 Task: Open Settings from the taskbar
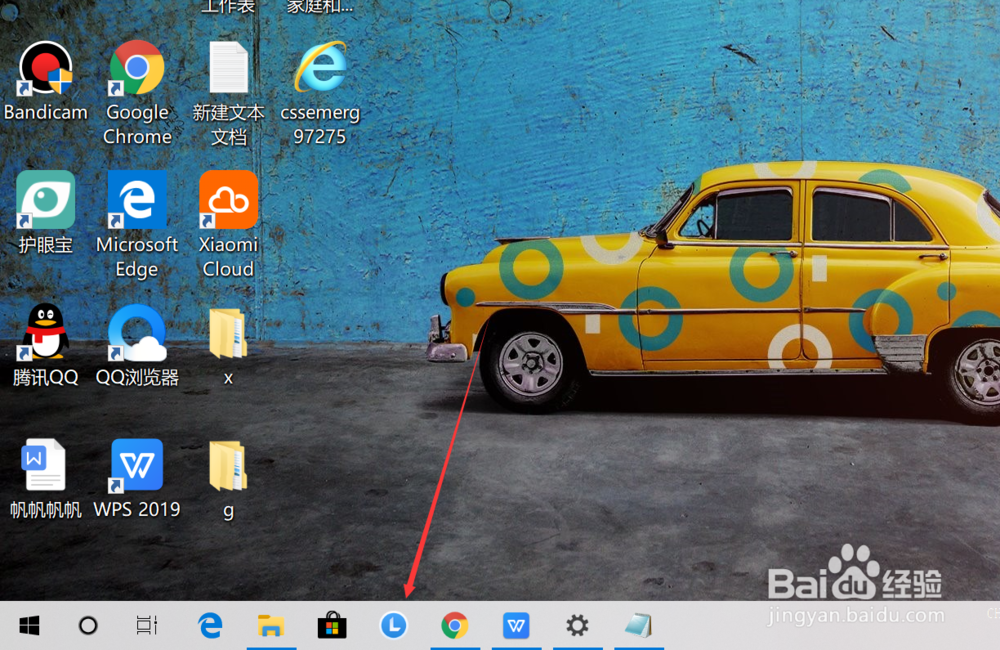(577, 625)
